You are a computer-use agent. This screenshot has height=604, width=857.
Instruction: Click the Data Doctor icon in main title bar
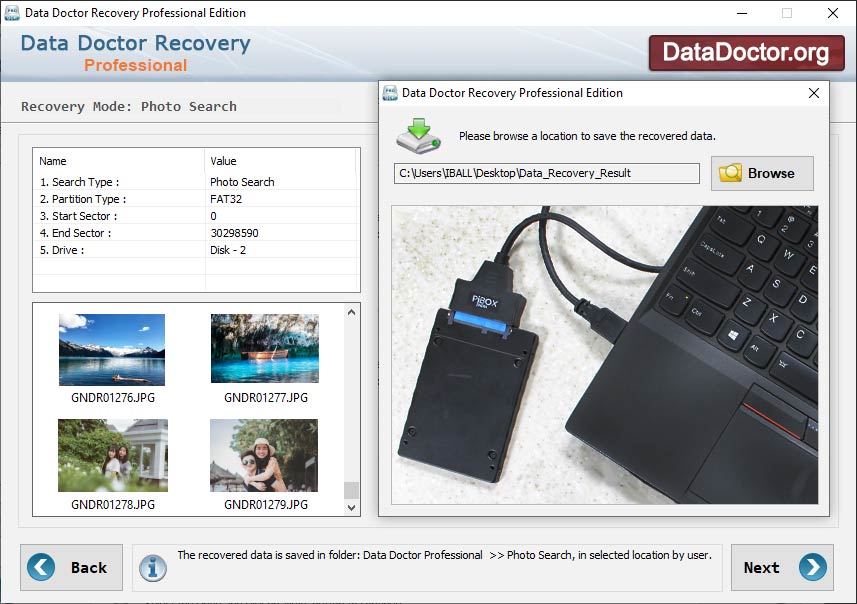click(13, 13)
